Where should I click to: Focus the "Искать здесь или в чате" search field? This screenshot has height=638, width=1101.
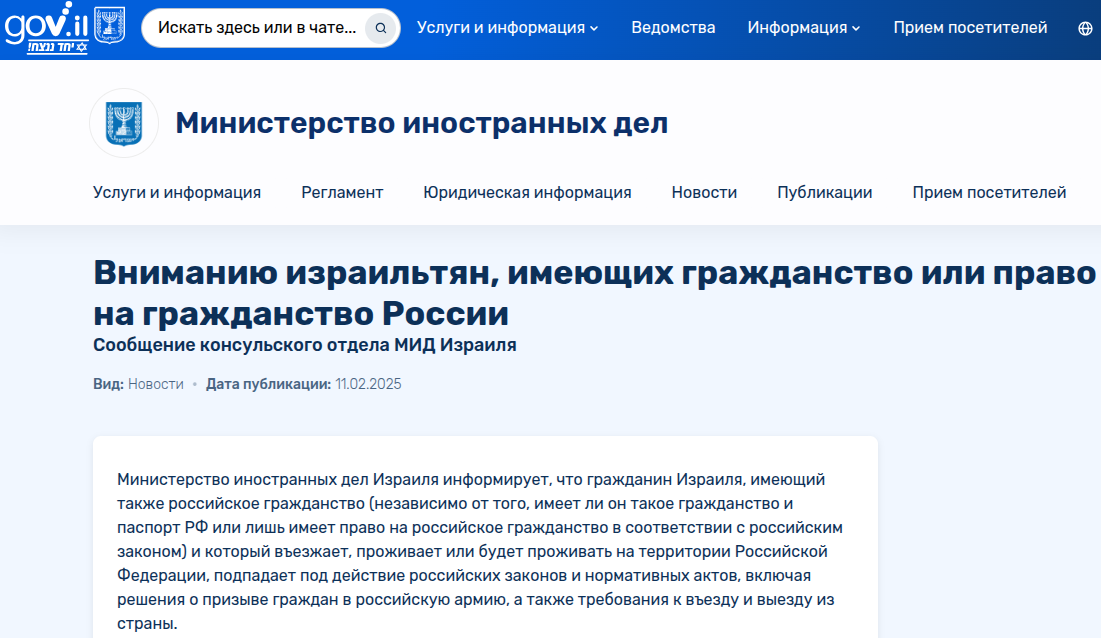pyautogui.click(x=257, y=29)
